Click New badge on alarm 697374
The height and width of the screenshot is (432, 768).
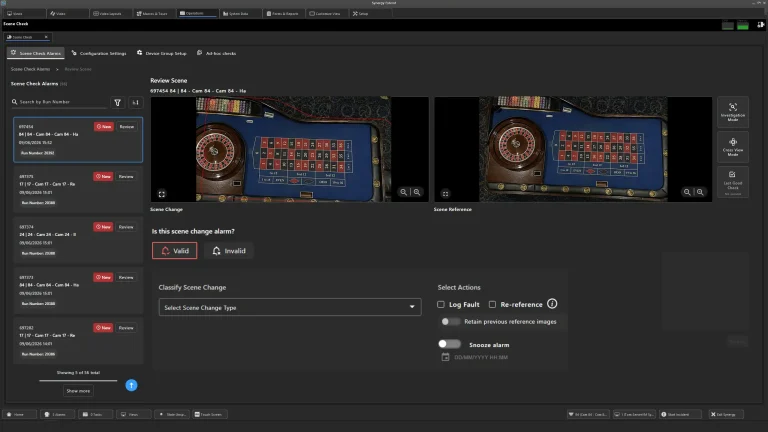tap(103, 227)
